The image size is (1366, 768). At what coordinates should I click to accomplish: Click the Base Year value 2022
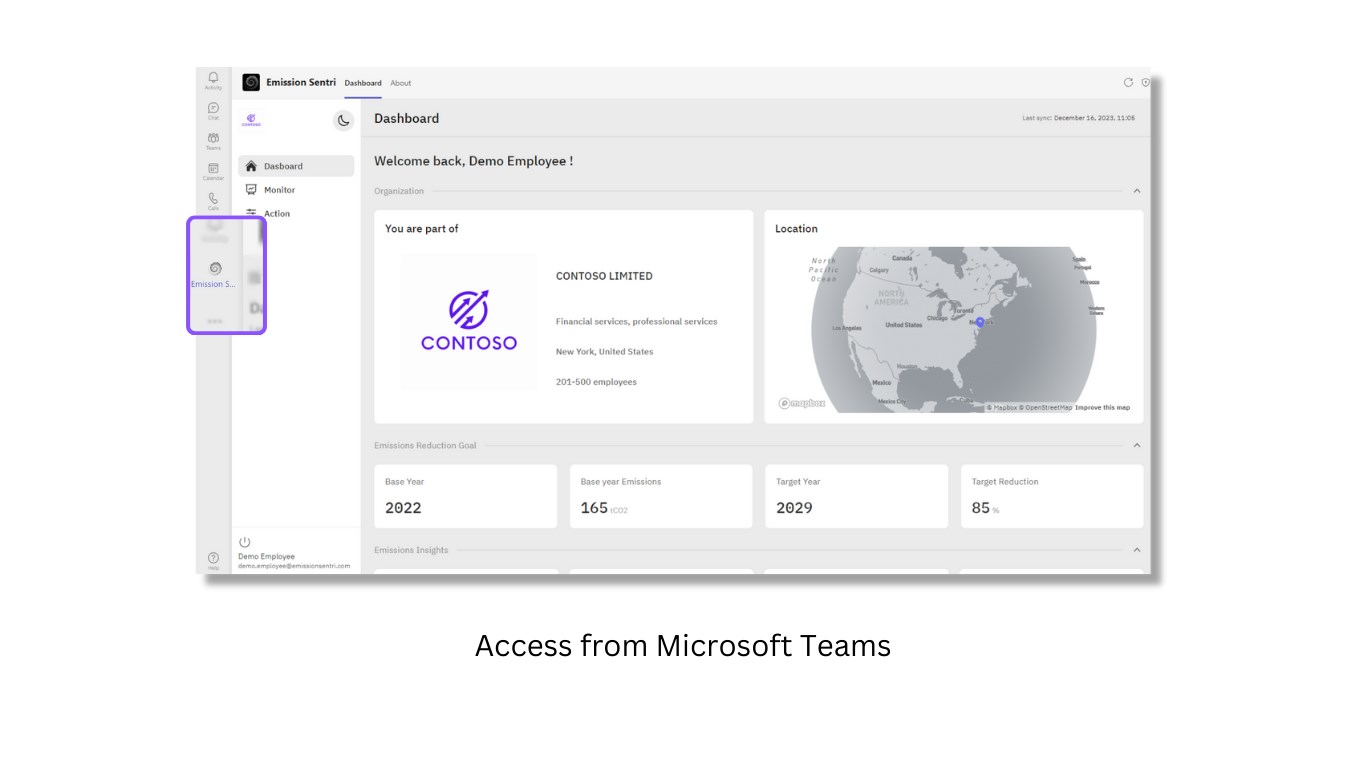[403, 508]
